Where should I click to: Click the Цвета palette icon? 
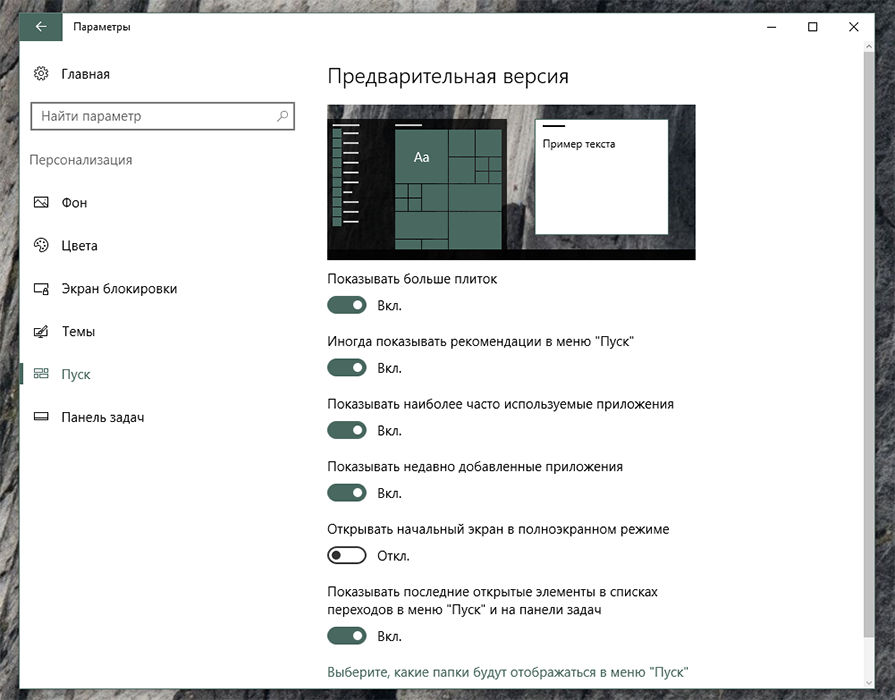coord(41,246)
